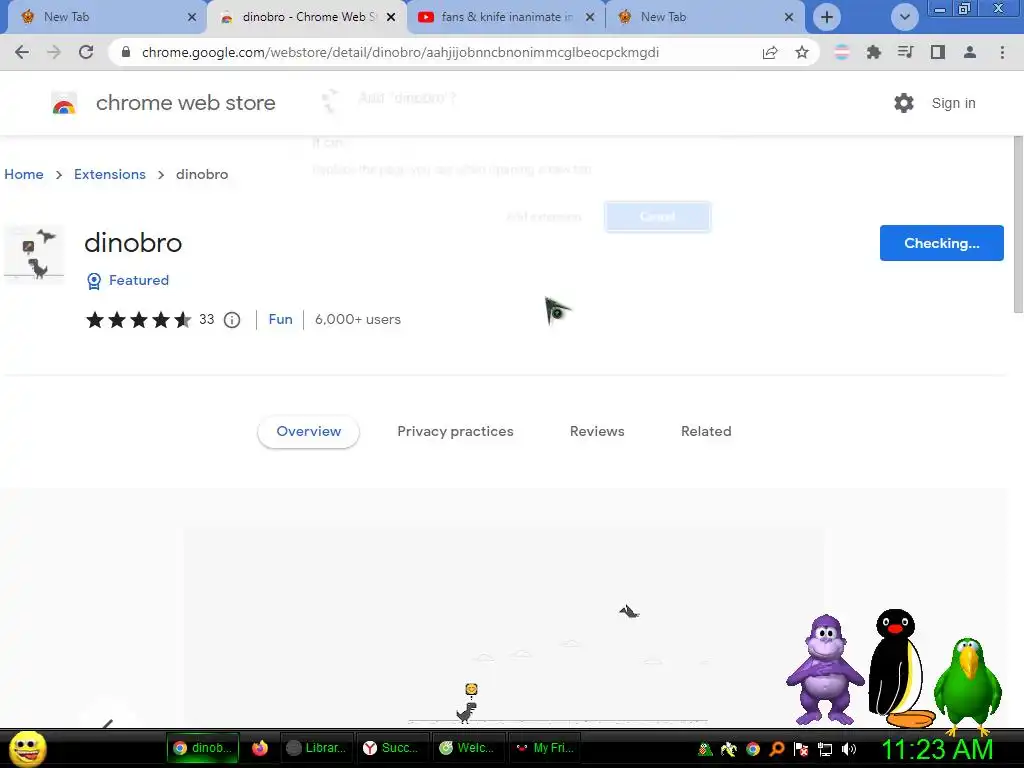Select the Overview tab
This screenshot has width=1024, height=768.
tap(308, 431)
